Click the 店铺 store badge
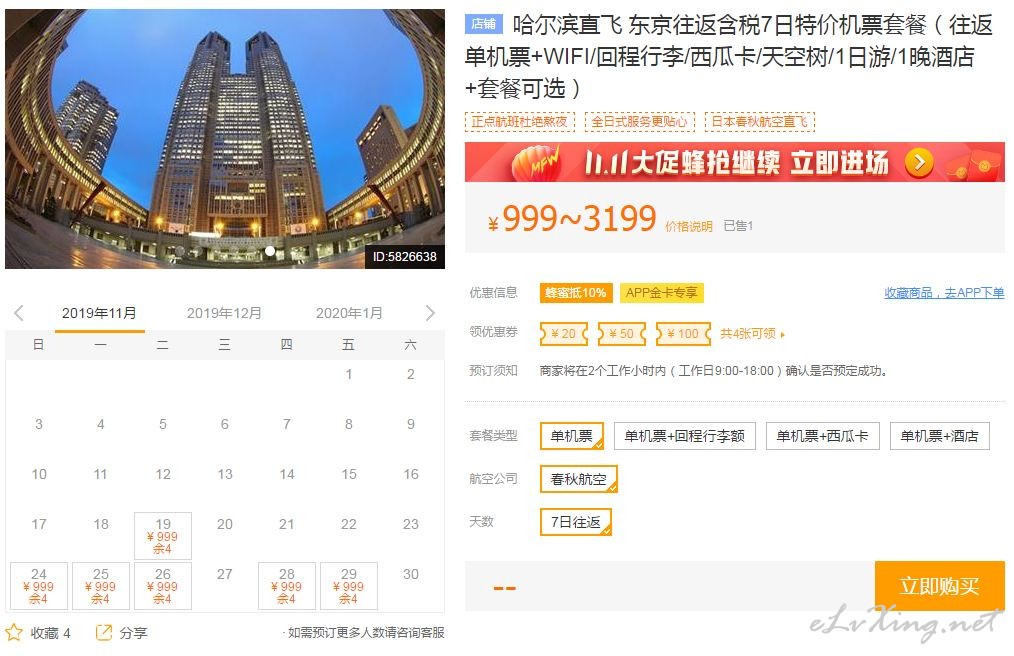1014x656 pixels. click(484, 25)
